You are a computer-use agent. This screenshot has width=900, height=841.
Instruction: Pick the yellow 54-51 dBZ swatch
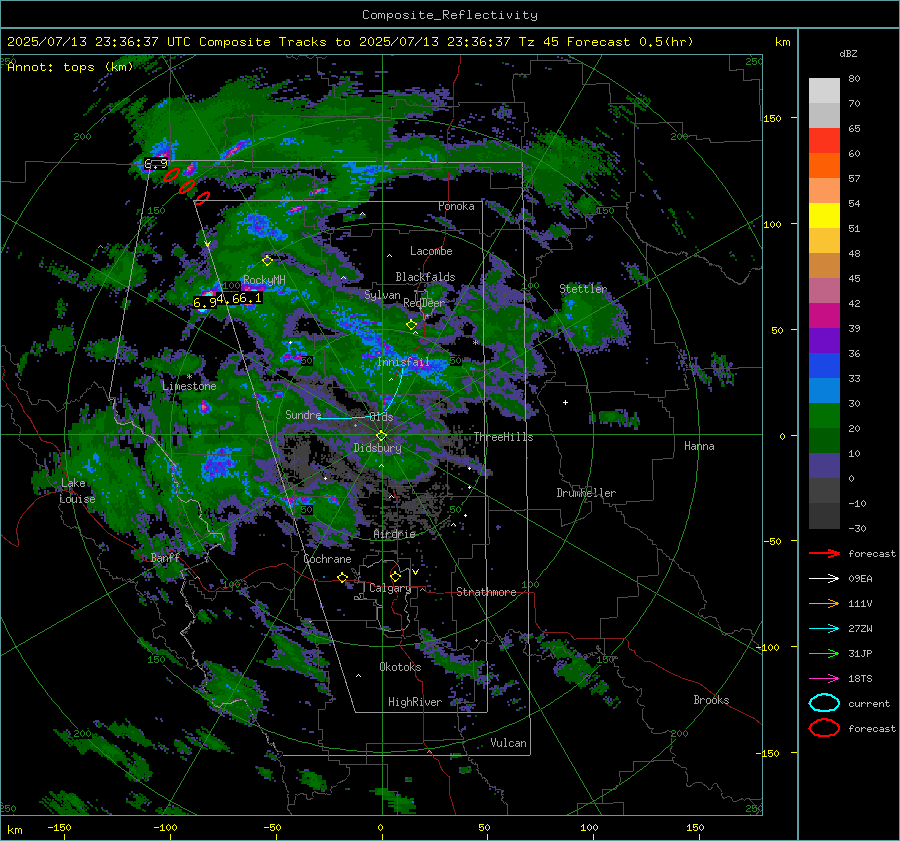point(824,216)
